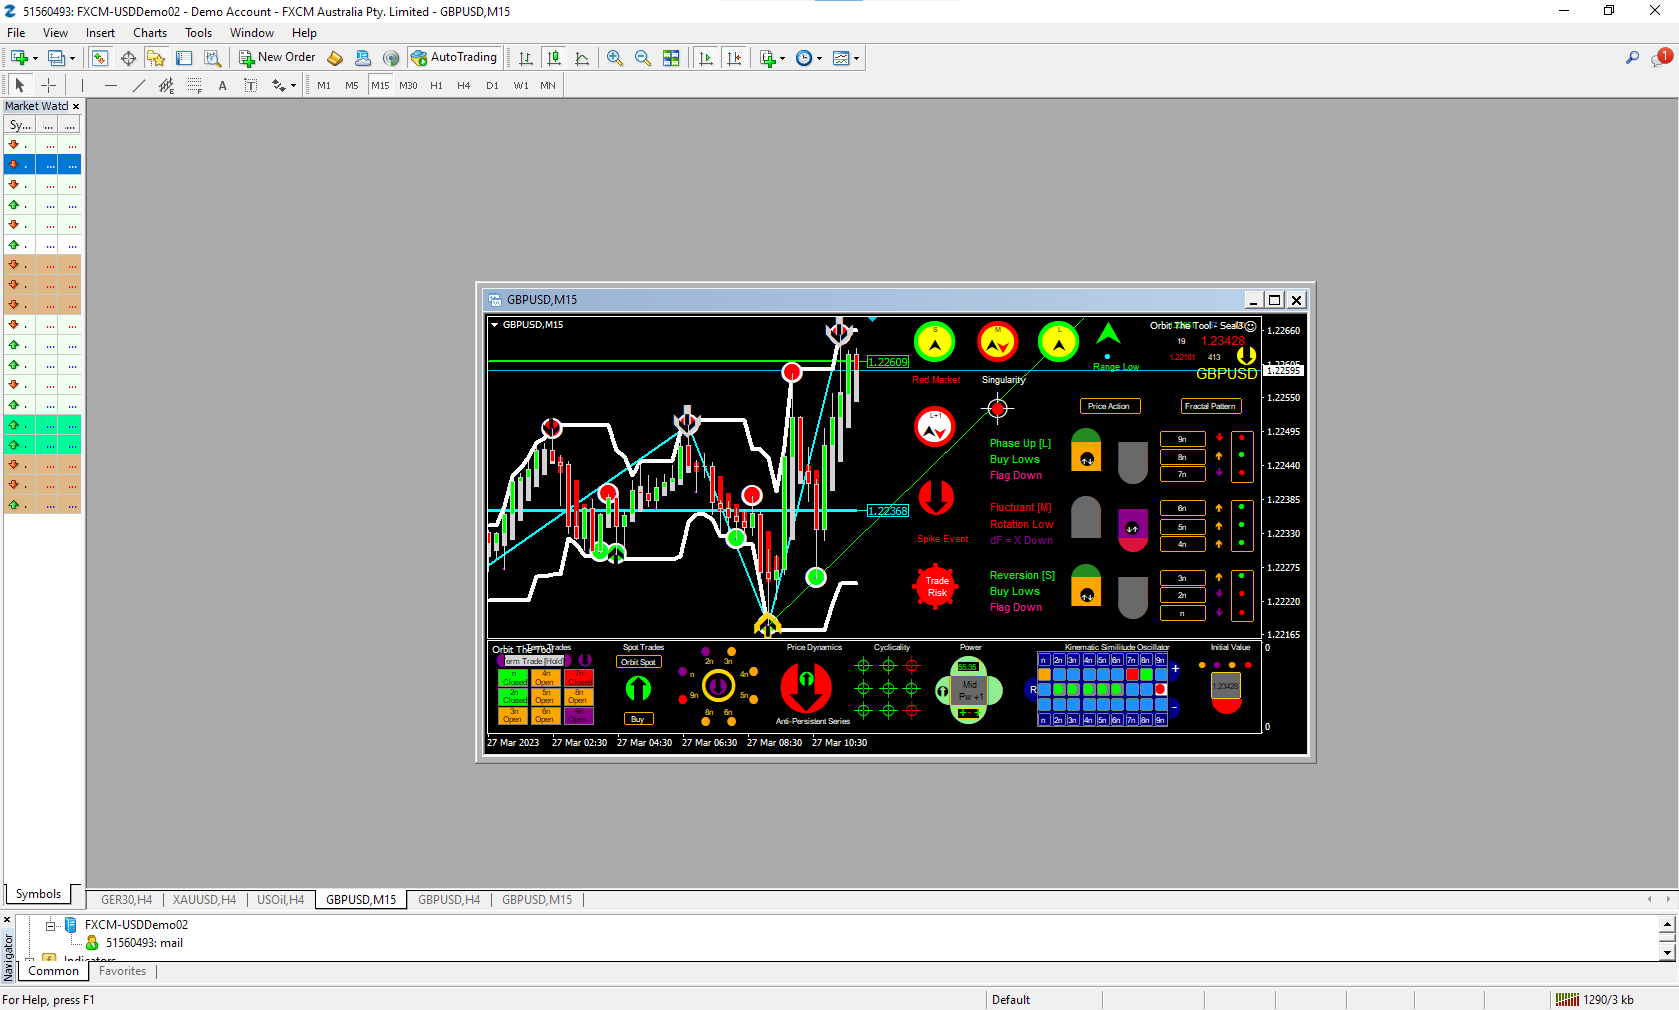Toggle the Terminal panel icon
1679x1010 pixels.
pyautogui.click(x=184, y=58)
